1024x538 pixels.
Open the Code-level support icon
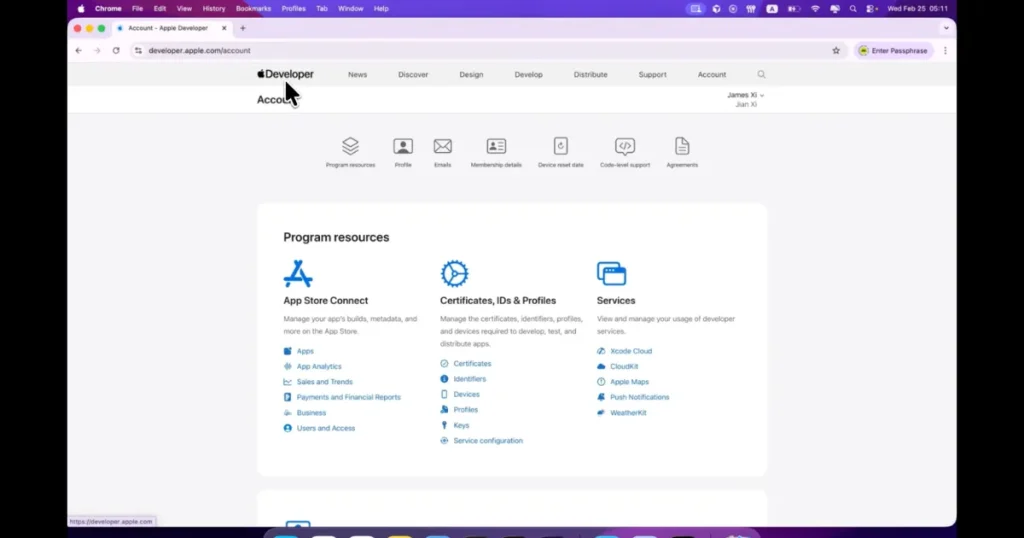click(x=625, y=146)
